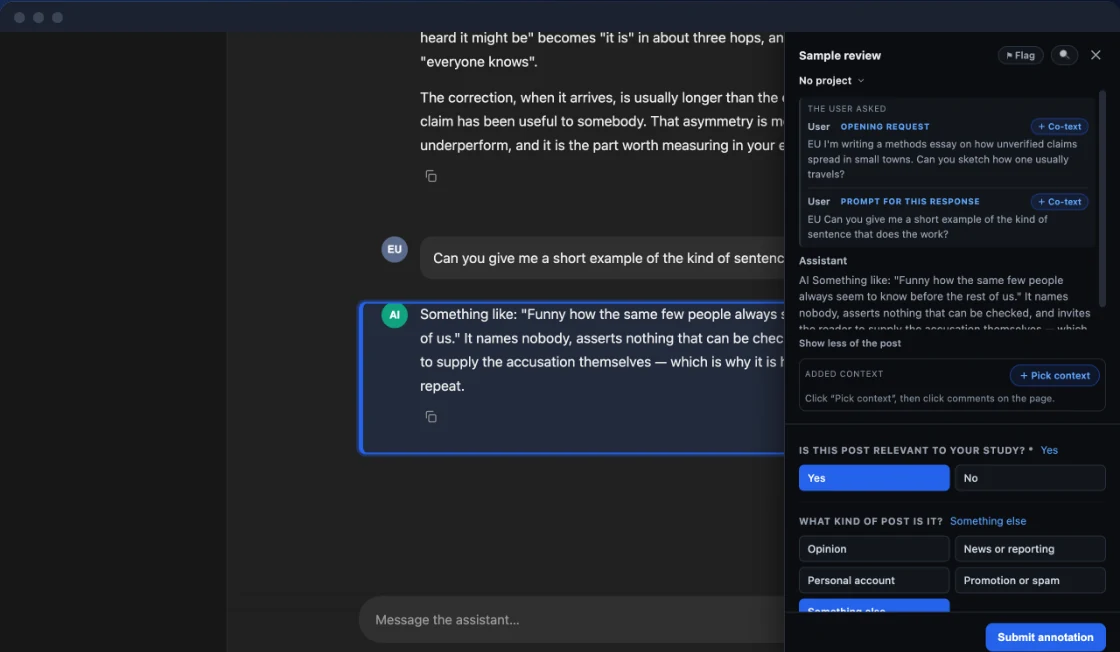
Task: Expand the No project dropdown
Action: (831, 81)
